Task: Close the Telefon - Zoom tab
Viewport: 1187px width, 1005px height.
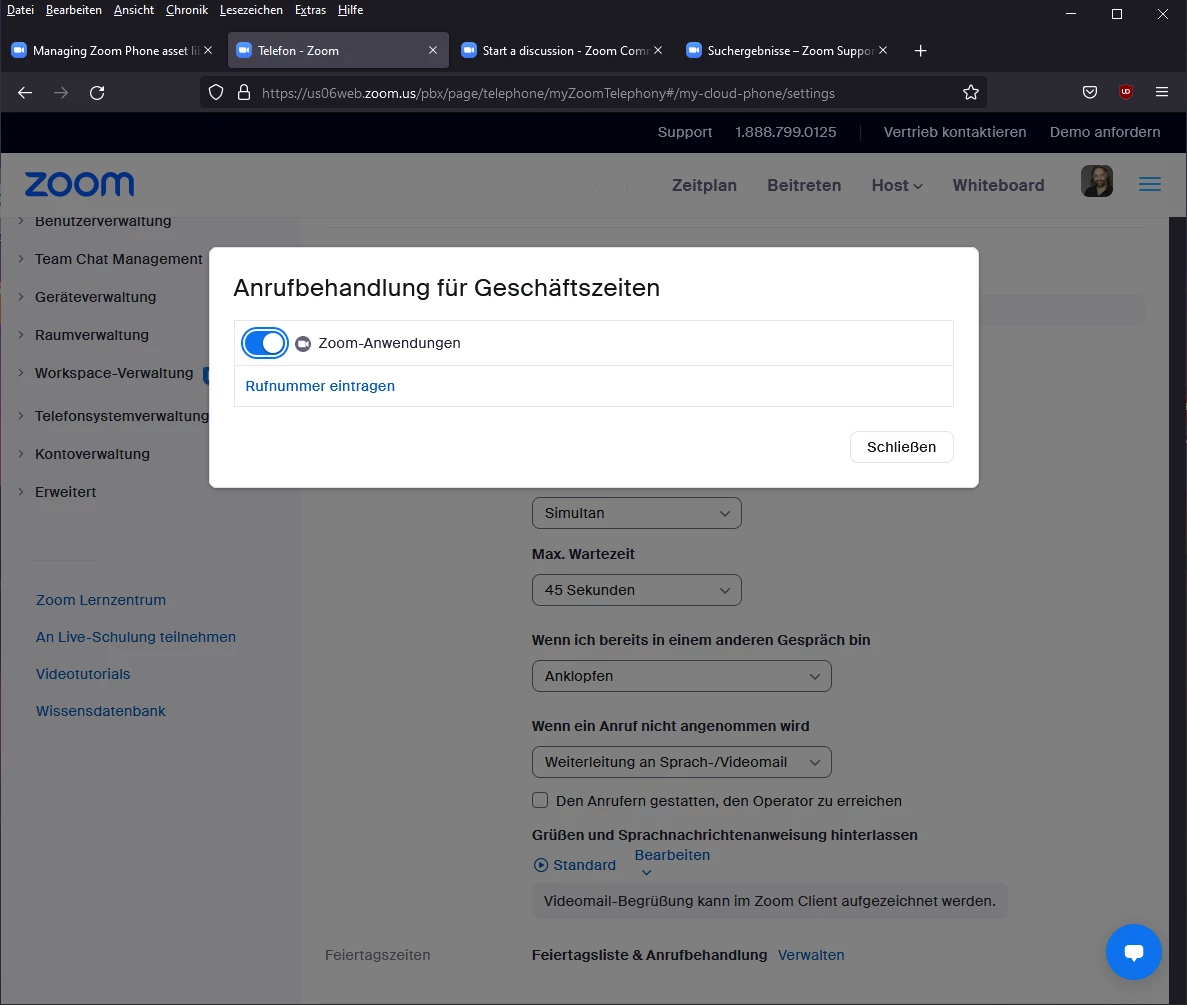Action: pos(433,50)
